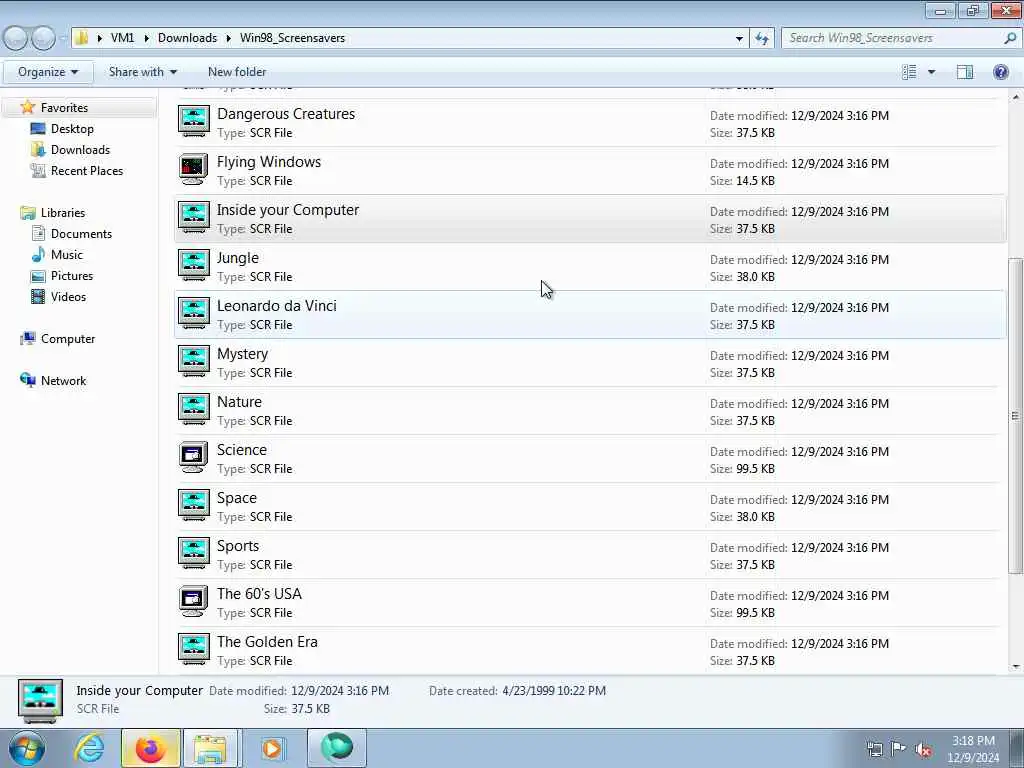Click the teal globe app on taskbar
1024x768 pixels.
coord(336,748)
